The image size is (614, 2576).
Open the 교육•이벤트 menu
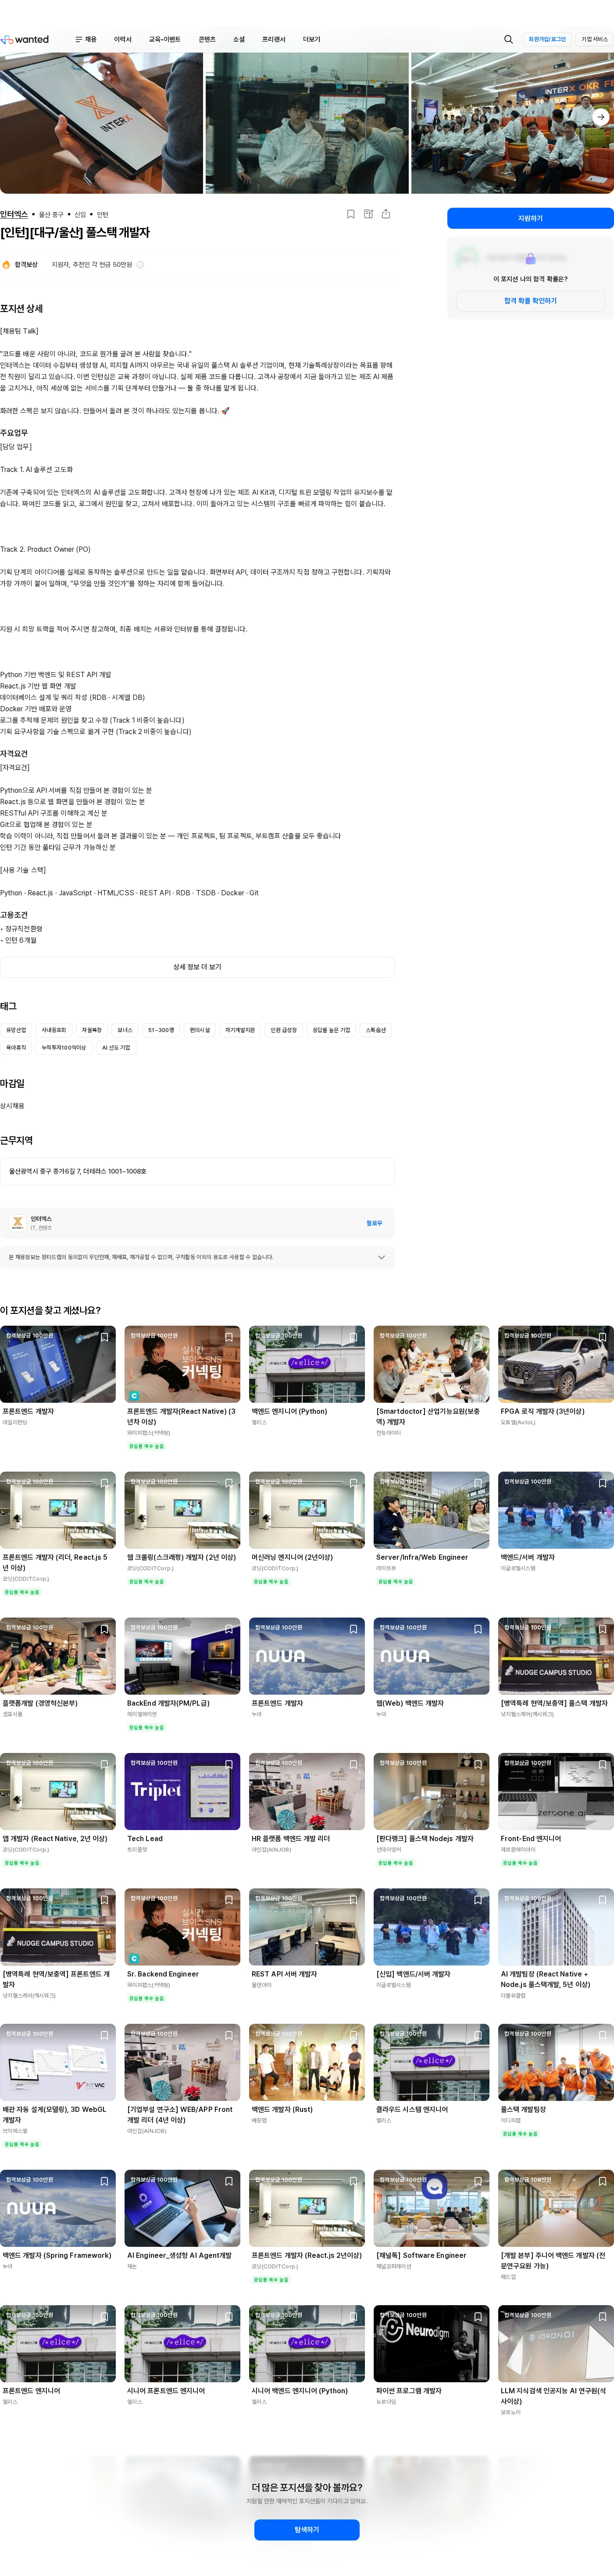tap(164, 39)
